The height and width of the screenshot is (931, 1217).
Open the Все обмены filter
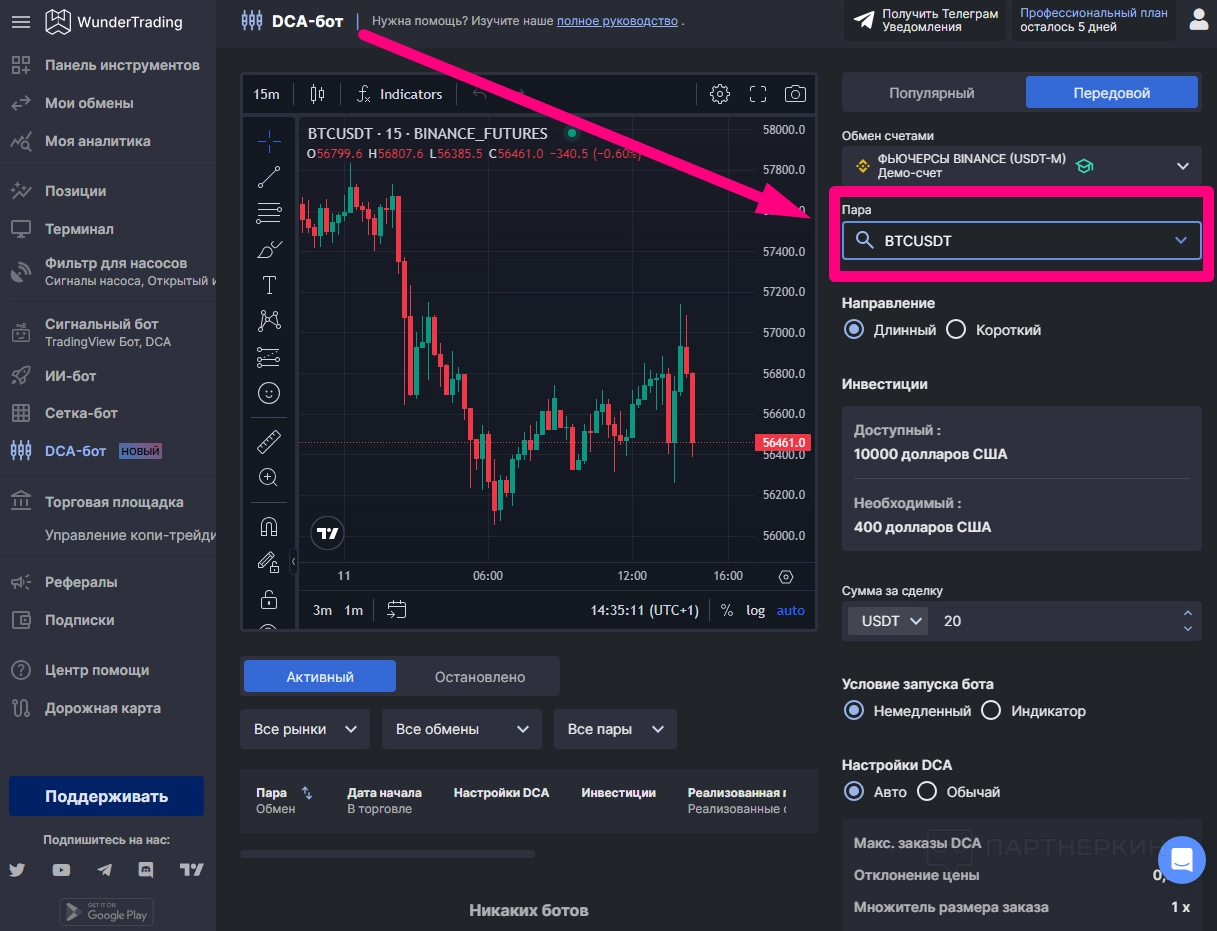pyautogui.click(x=462, y=729)
